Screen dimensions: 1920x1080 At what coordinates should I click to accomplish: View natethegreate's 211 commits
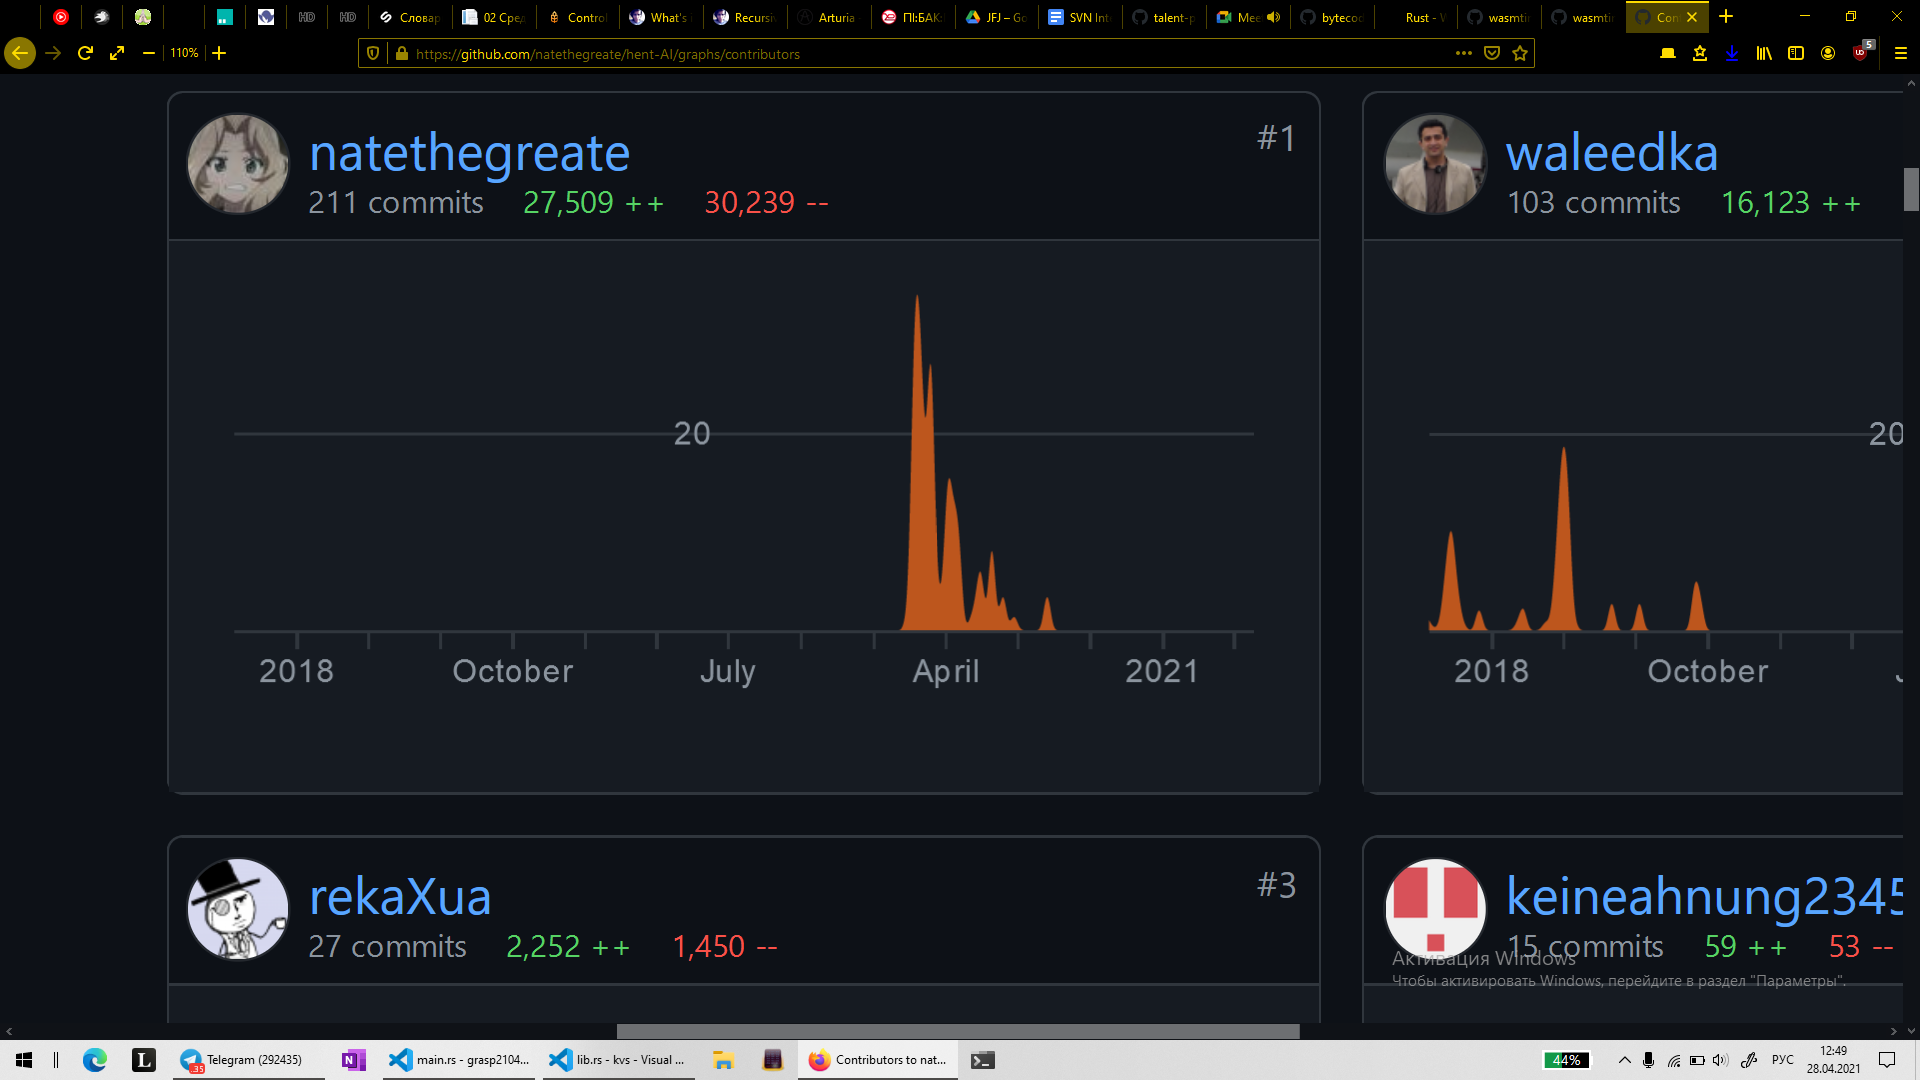pyautogui.click(x=396, y=203)
